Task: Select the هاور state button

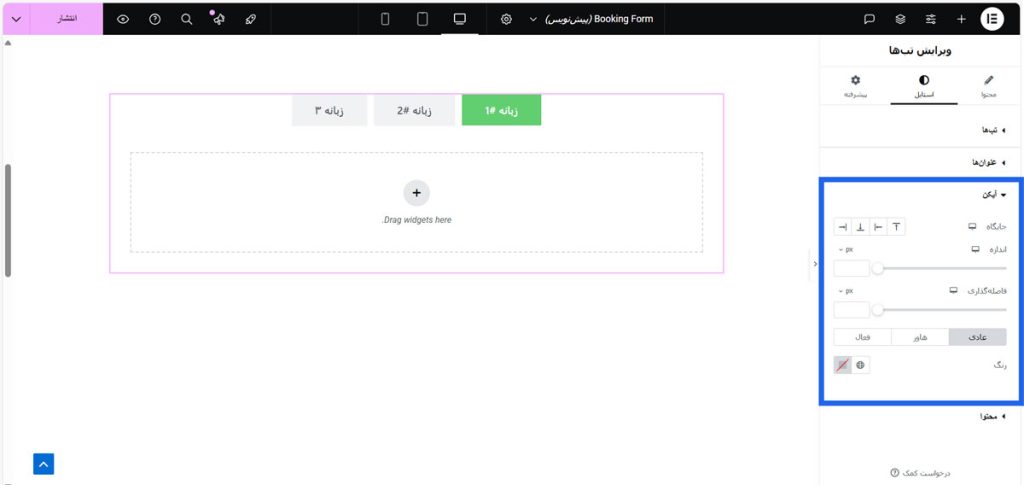Action: point(920,337)
